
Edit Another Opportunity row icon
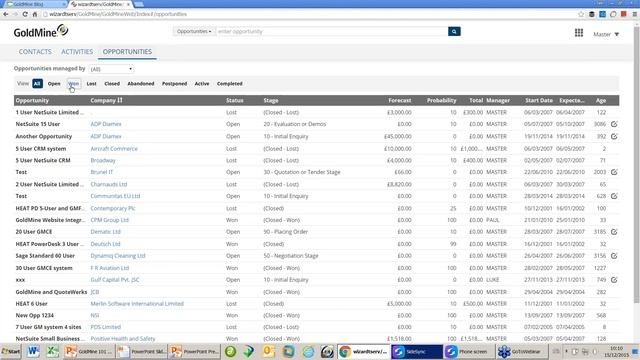point(614,136)
